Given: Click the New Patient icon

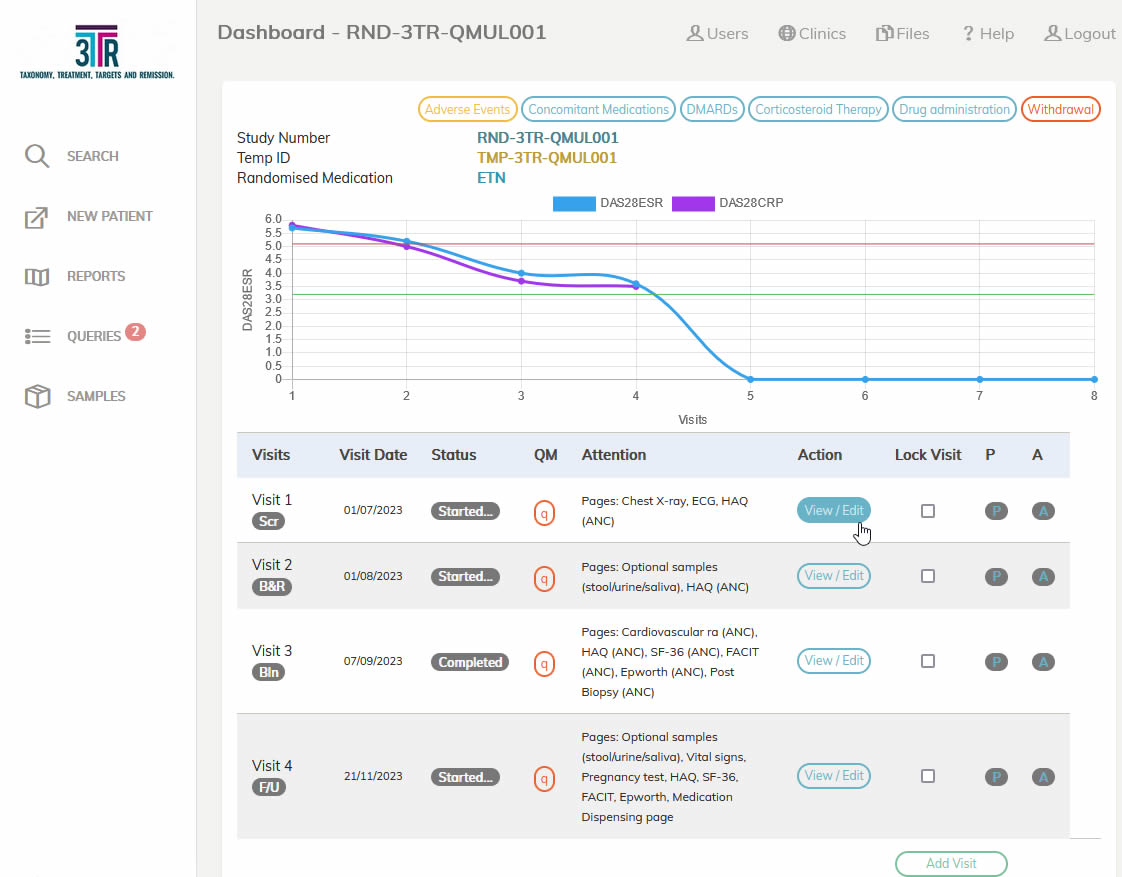Looking at the screenshot, I should click(x=36, y=217).
